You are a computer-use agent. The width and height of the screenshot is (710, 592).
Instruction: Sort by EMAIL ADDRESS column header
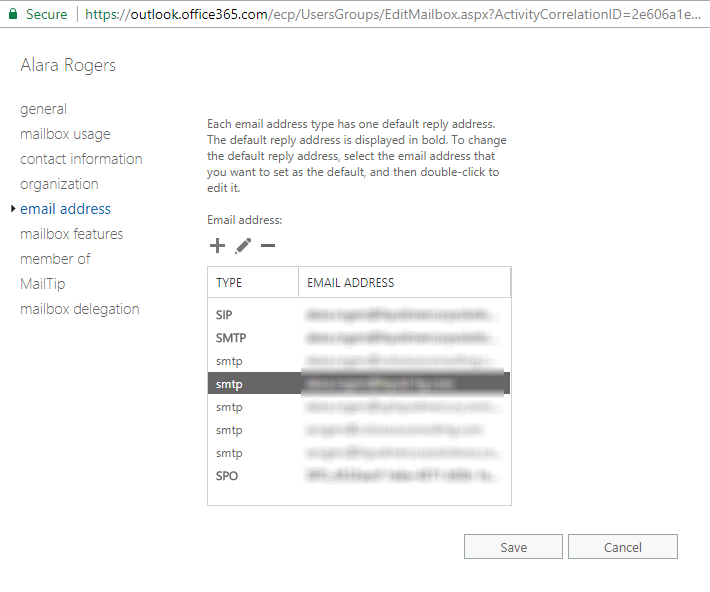(404, 282)
